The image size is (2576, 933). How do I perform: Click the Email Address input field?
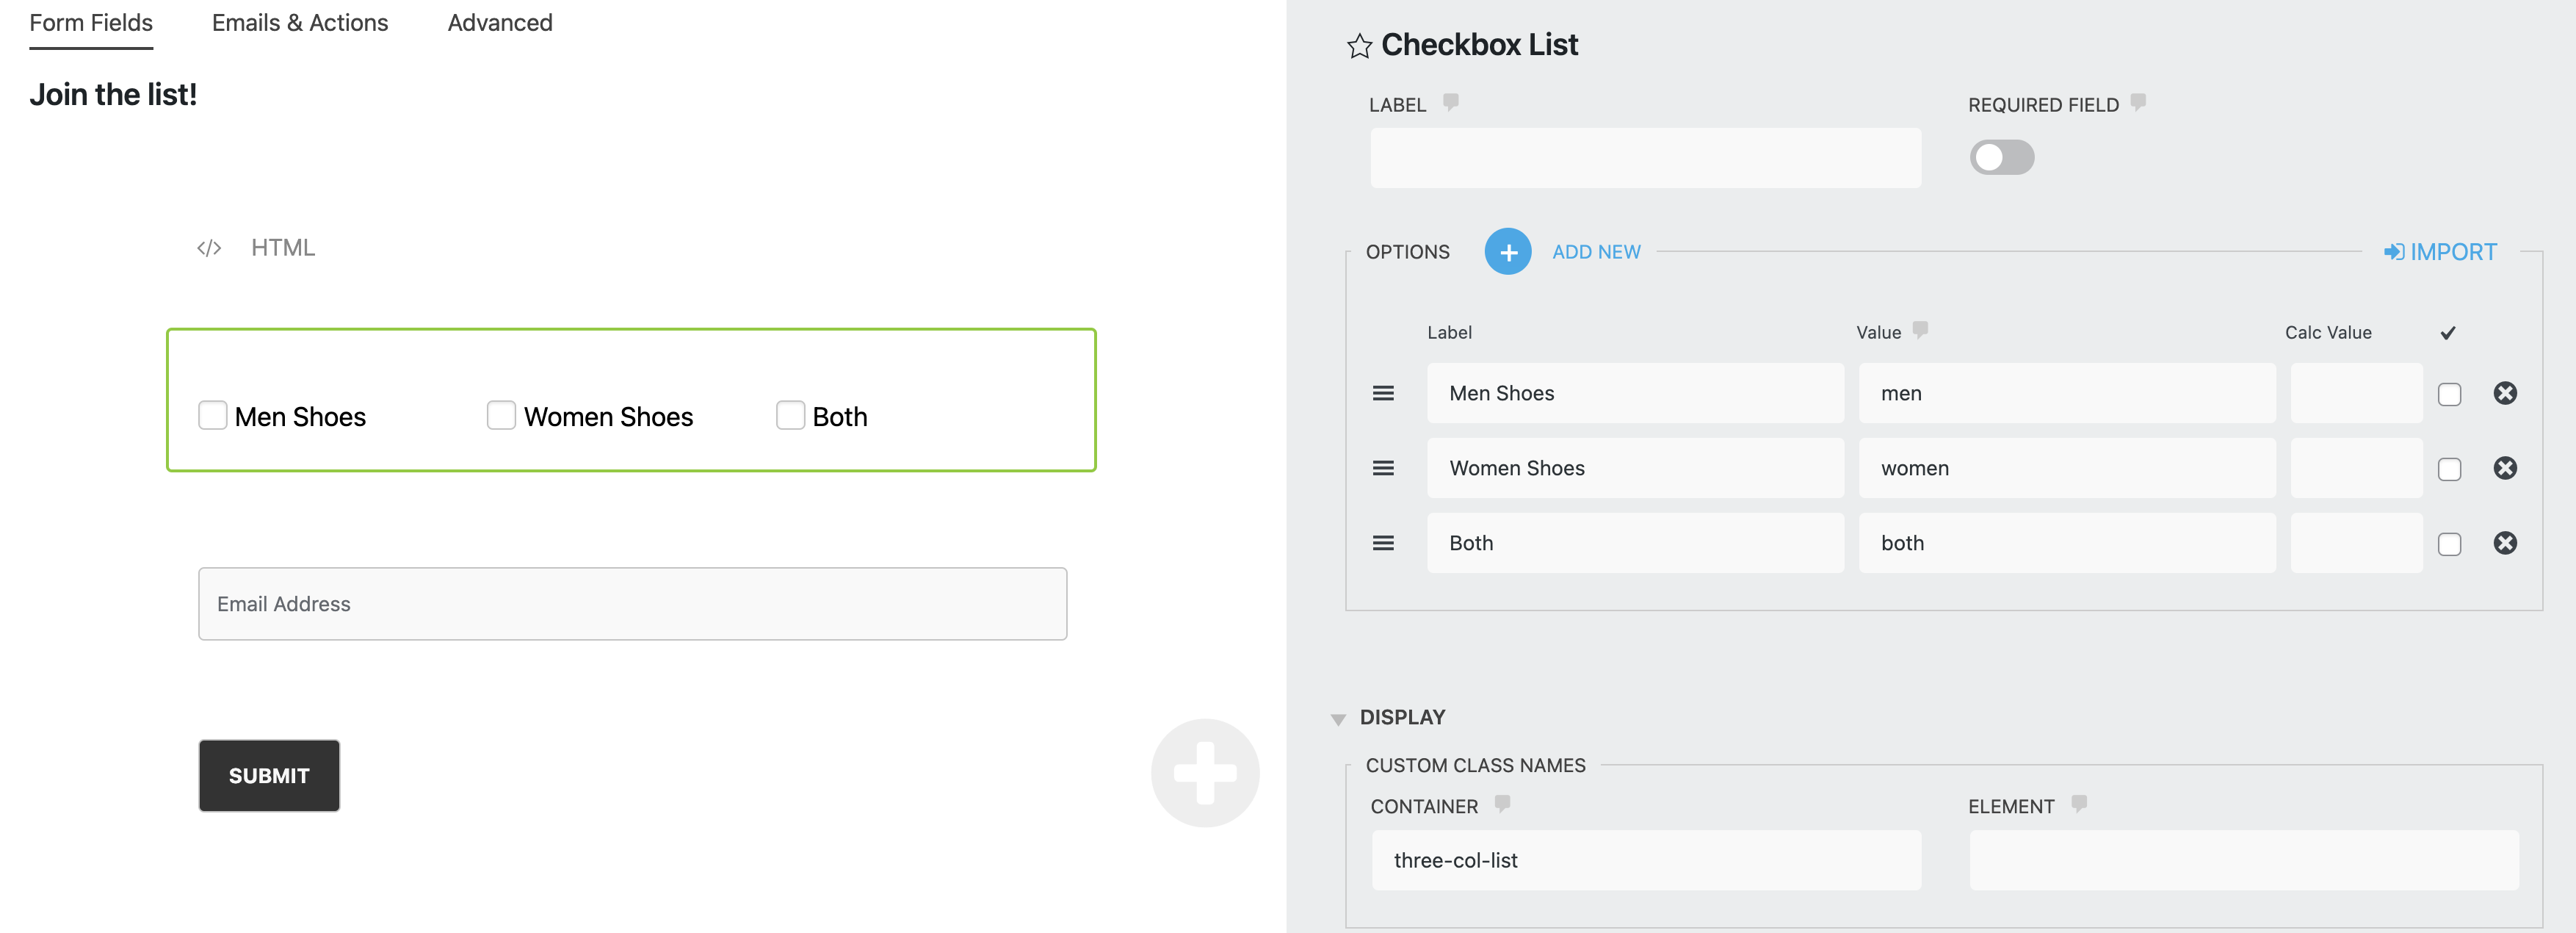point(632,603)
